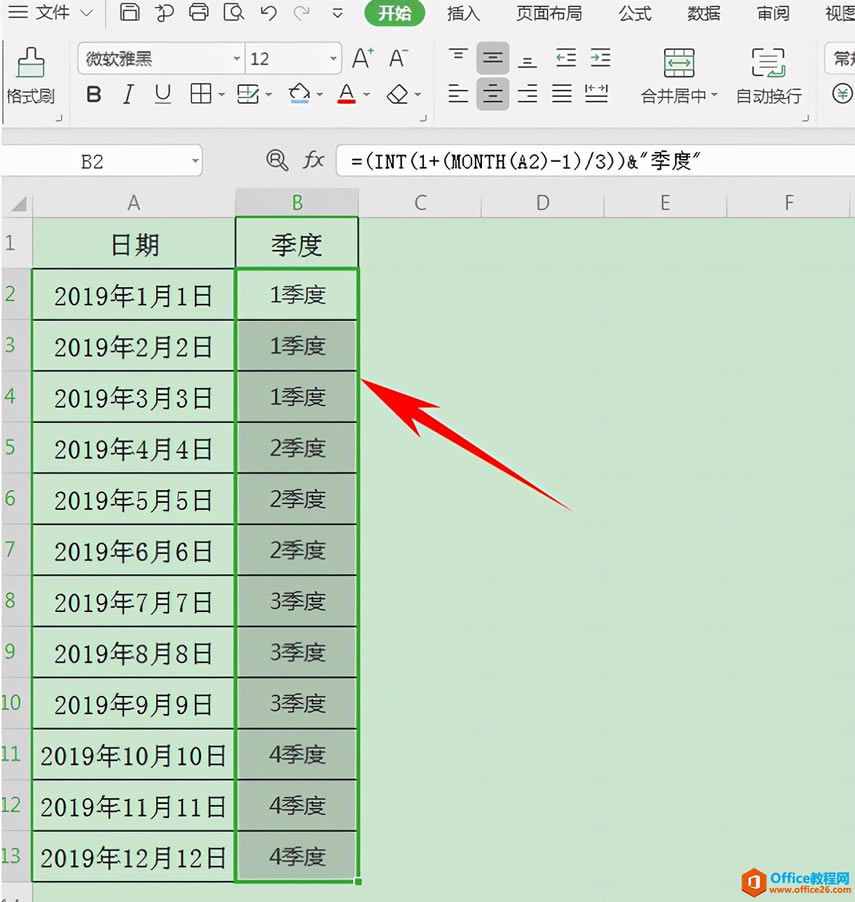Toggle Bold formatting
The image size is (855, 902).
[x=94, y=94]
